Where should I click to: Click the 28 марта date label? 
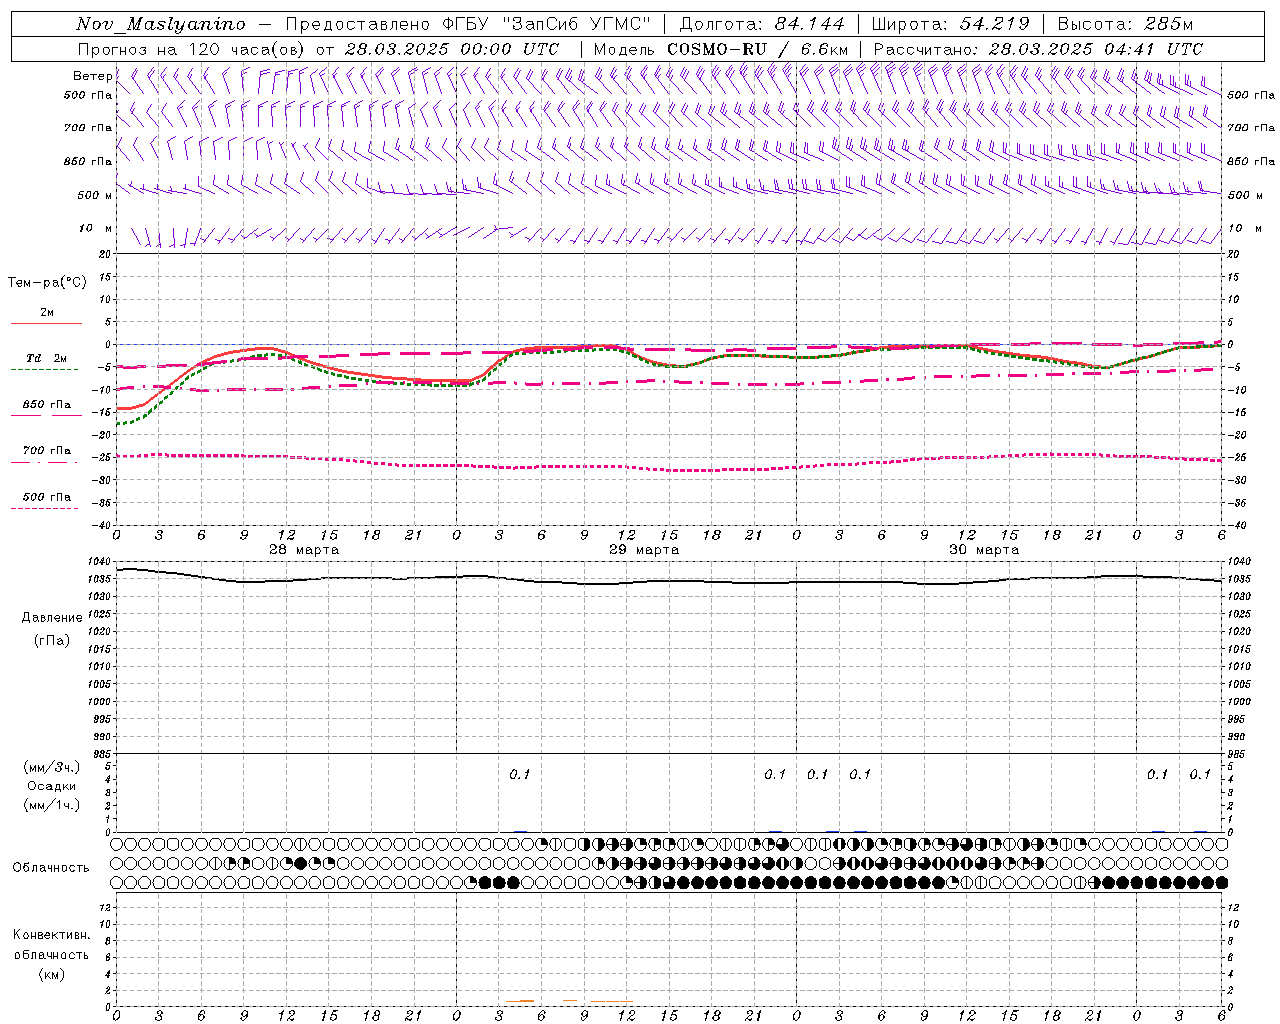click(x=304, y=550)
